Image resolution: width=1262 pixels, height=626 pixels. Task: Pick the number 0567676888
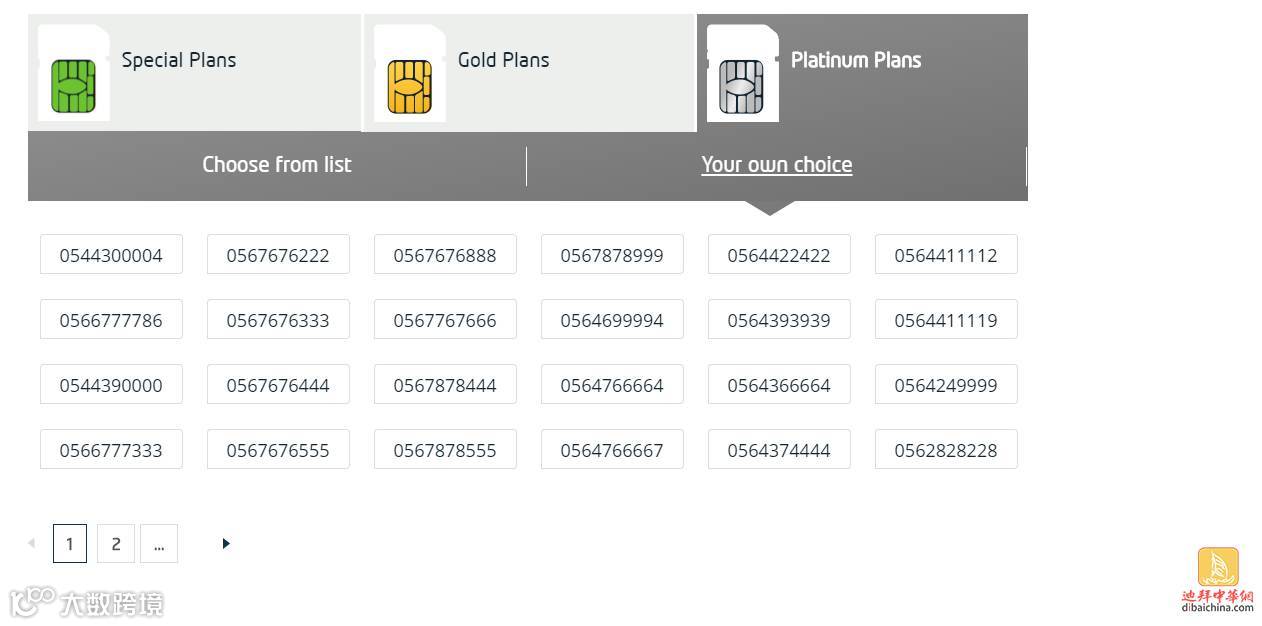(x=445, y=255)
